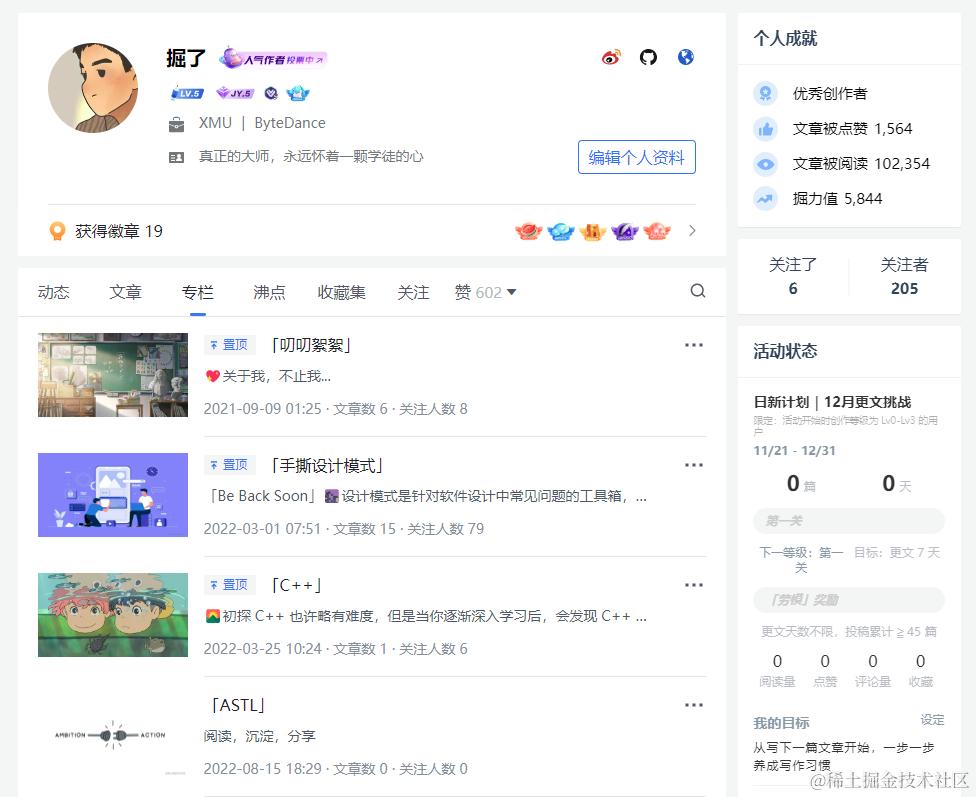
Task: Click the classroom thumbnail of 叨叨絮絮
Action: [113, 375]
